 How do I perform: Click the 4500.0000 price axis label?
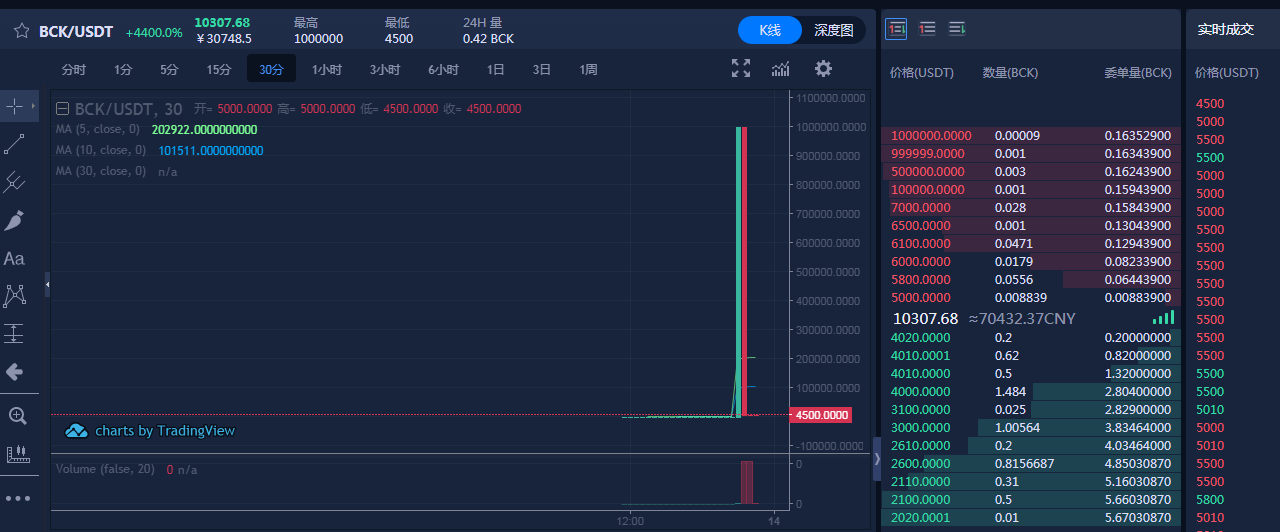tap(821, 415)
